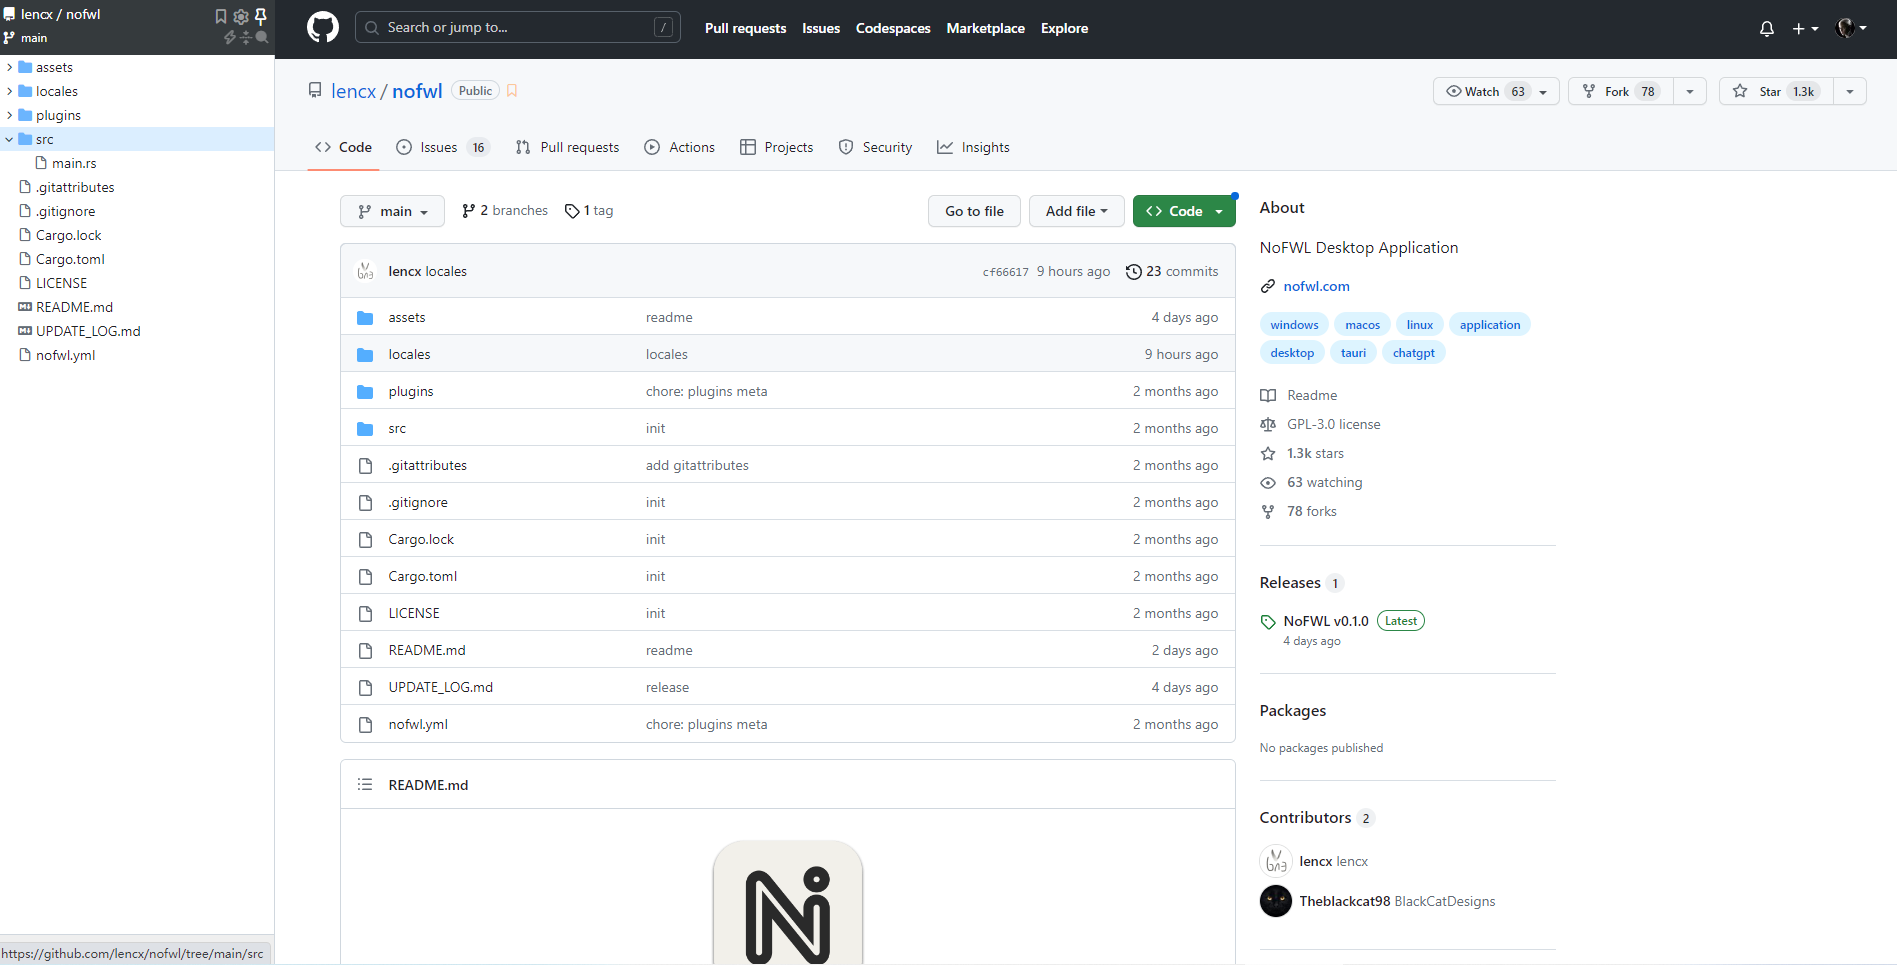Open the plus create-new dropdown in header
Screen dimensions: 1897x965
1806,29
